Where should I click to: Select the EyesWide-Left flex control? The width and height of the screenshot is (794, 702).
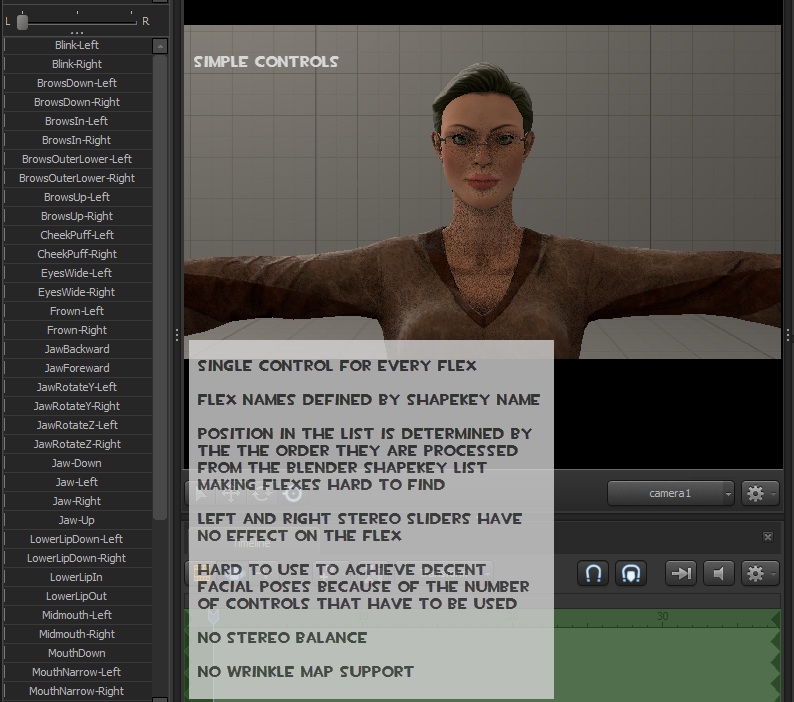pos(77,273)
